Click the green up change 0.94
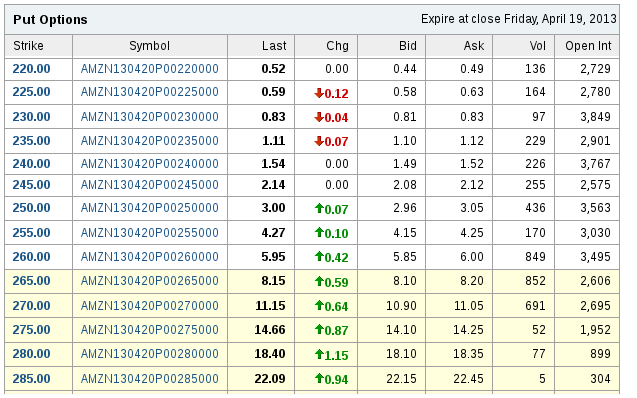The height and width of the screenshot is (398, 637). pyautogui.click(x=332, y=379)
